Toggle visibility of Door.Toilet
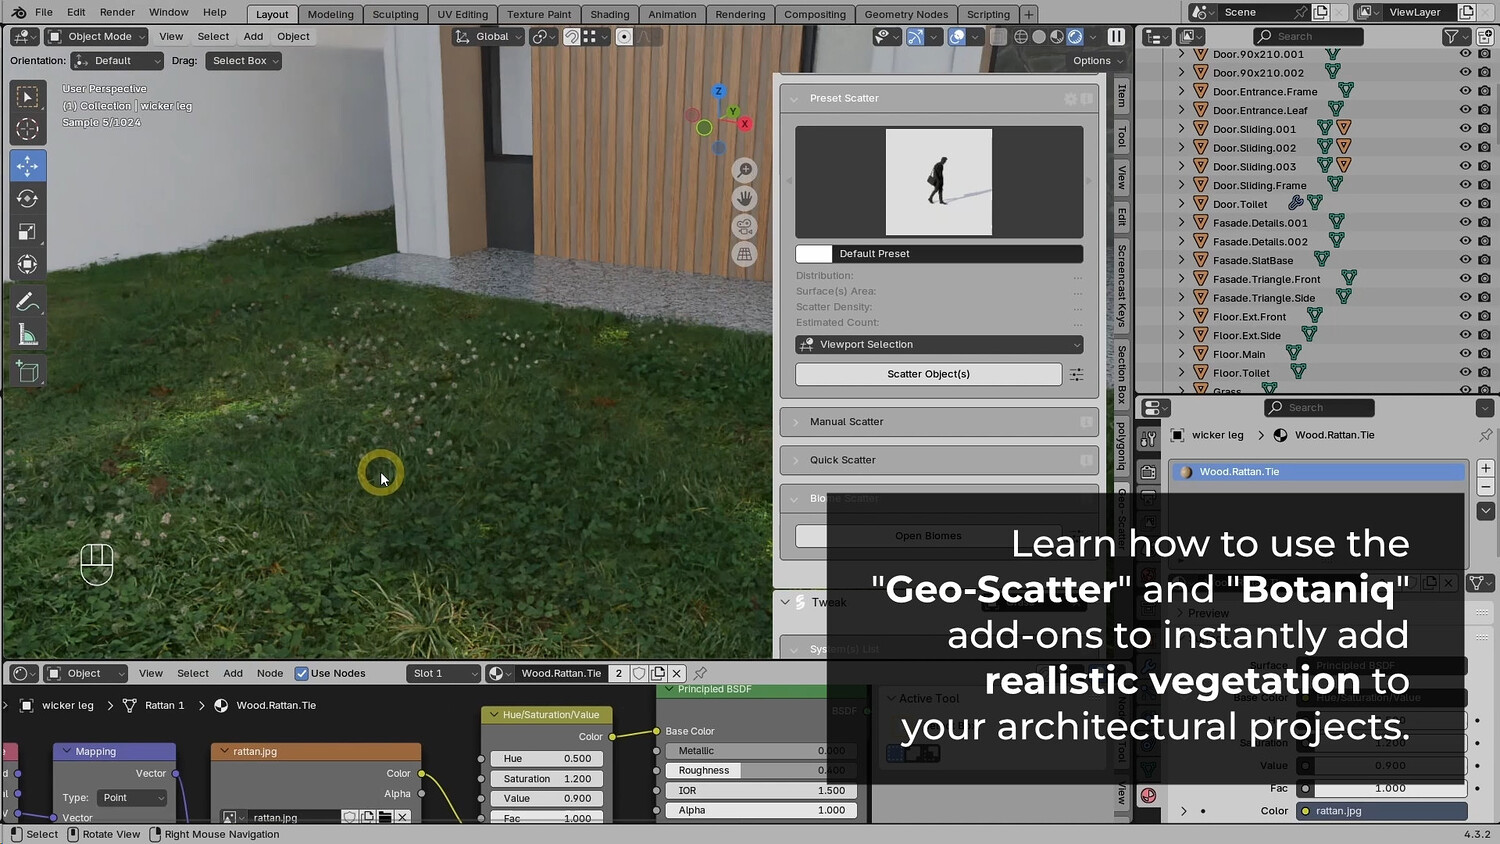The width and height of the screenshot is (1500, 844). tap(1465, 204)
